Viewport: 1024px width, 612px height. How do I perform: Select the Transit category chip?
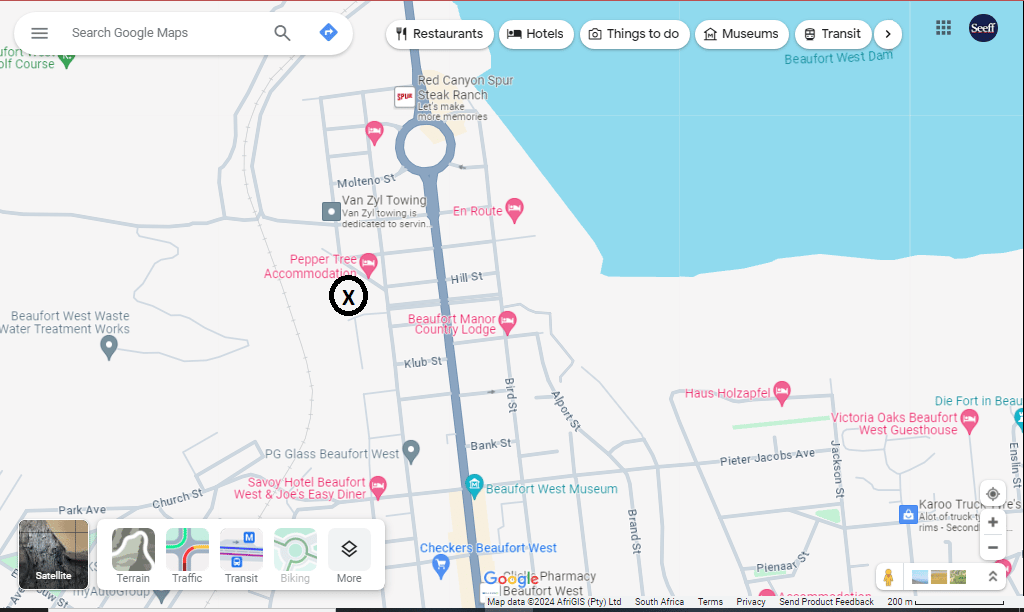tap(833, 34)
